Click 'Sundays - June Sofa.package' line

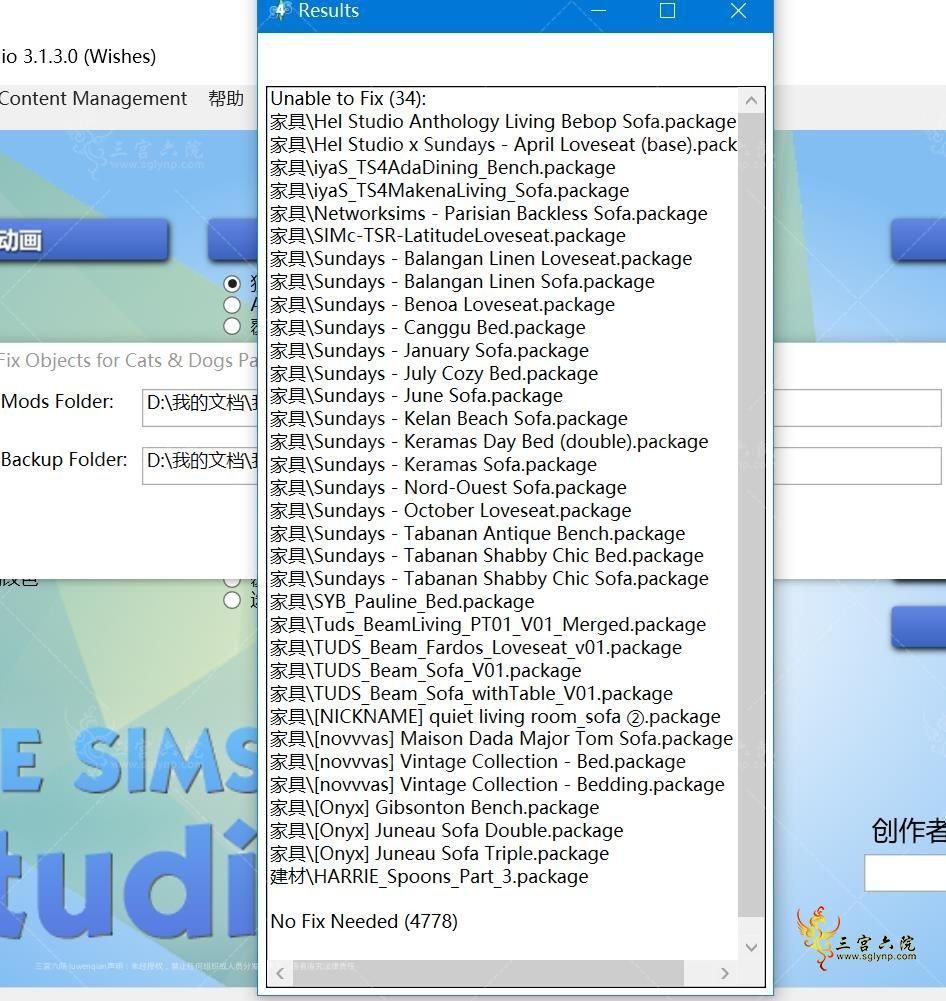click(x=416, y=396)
